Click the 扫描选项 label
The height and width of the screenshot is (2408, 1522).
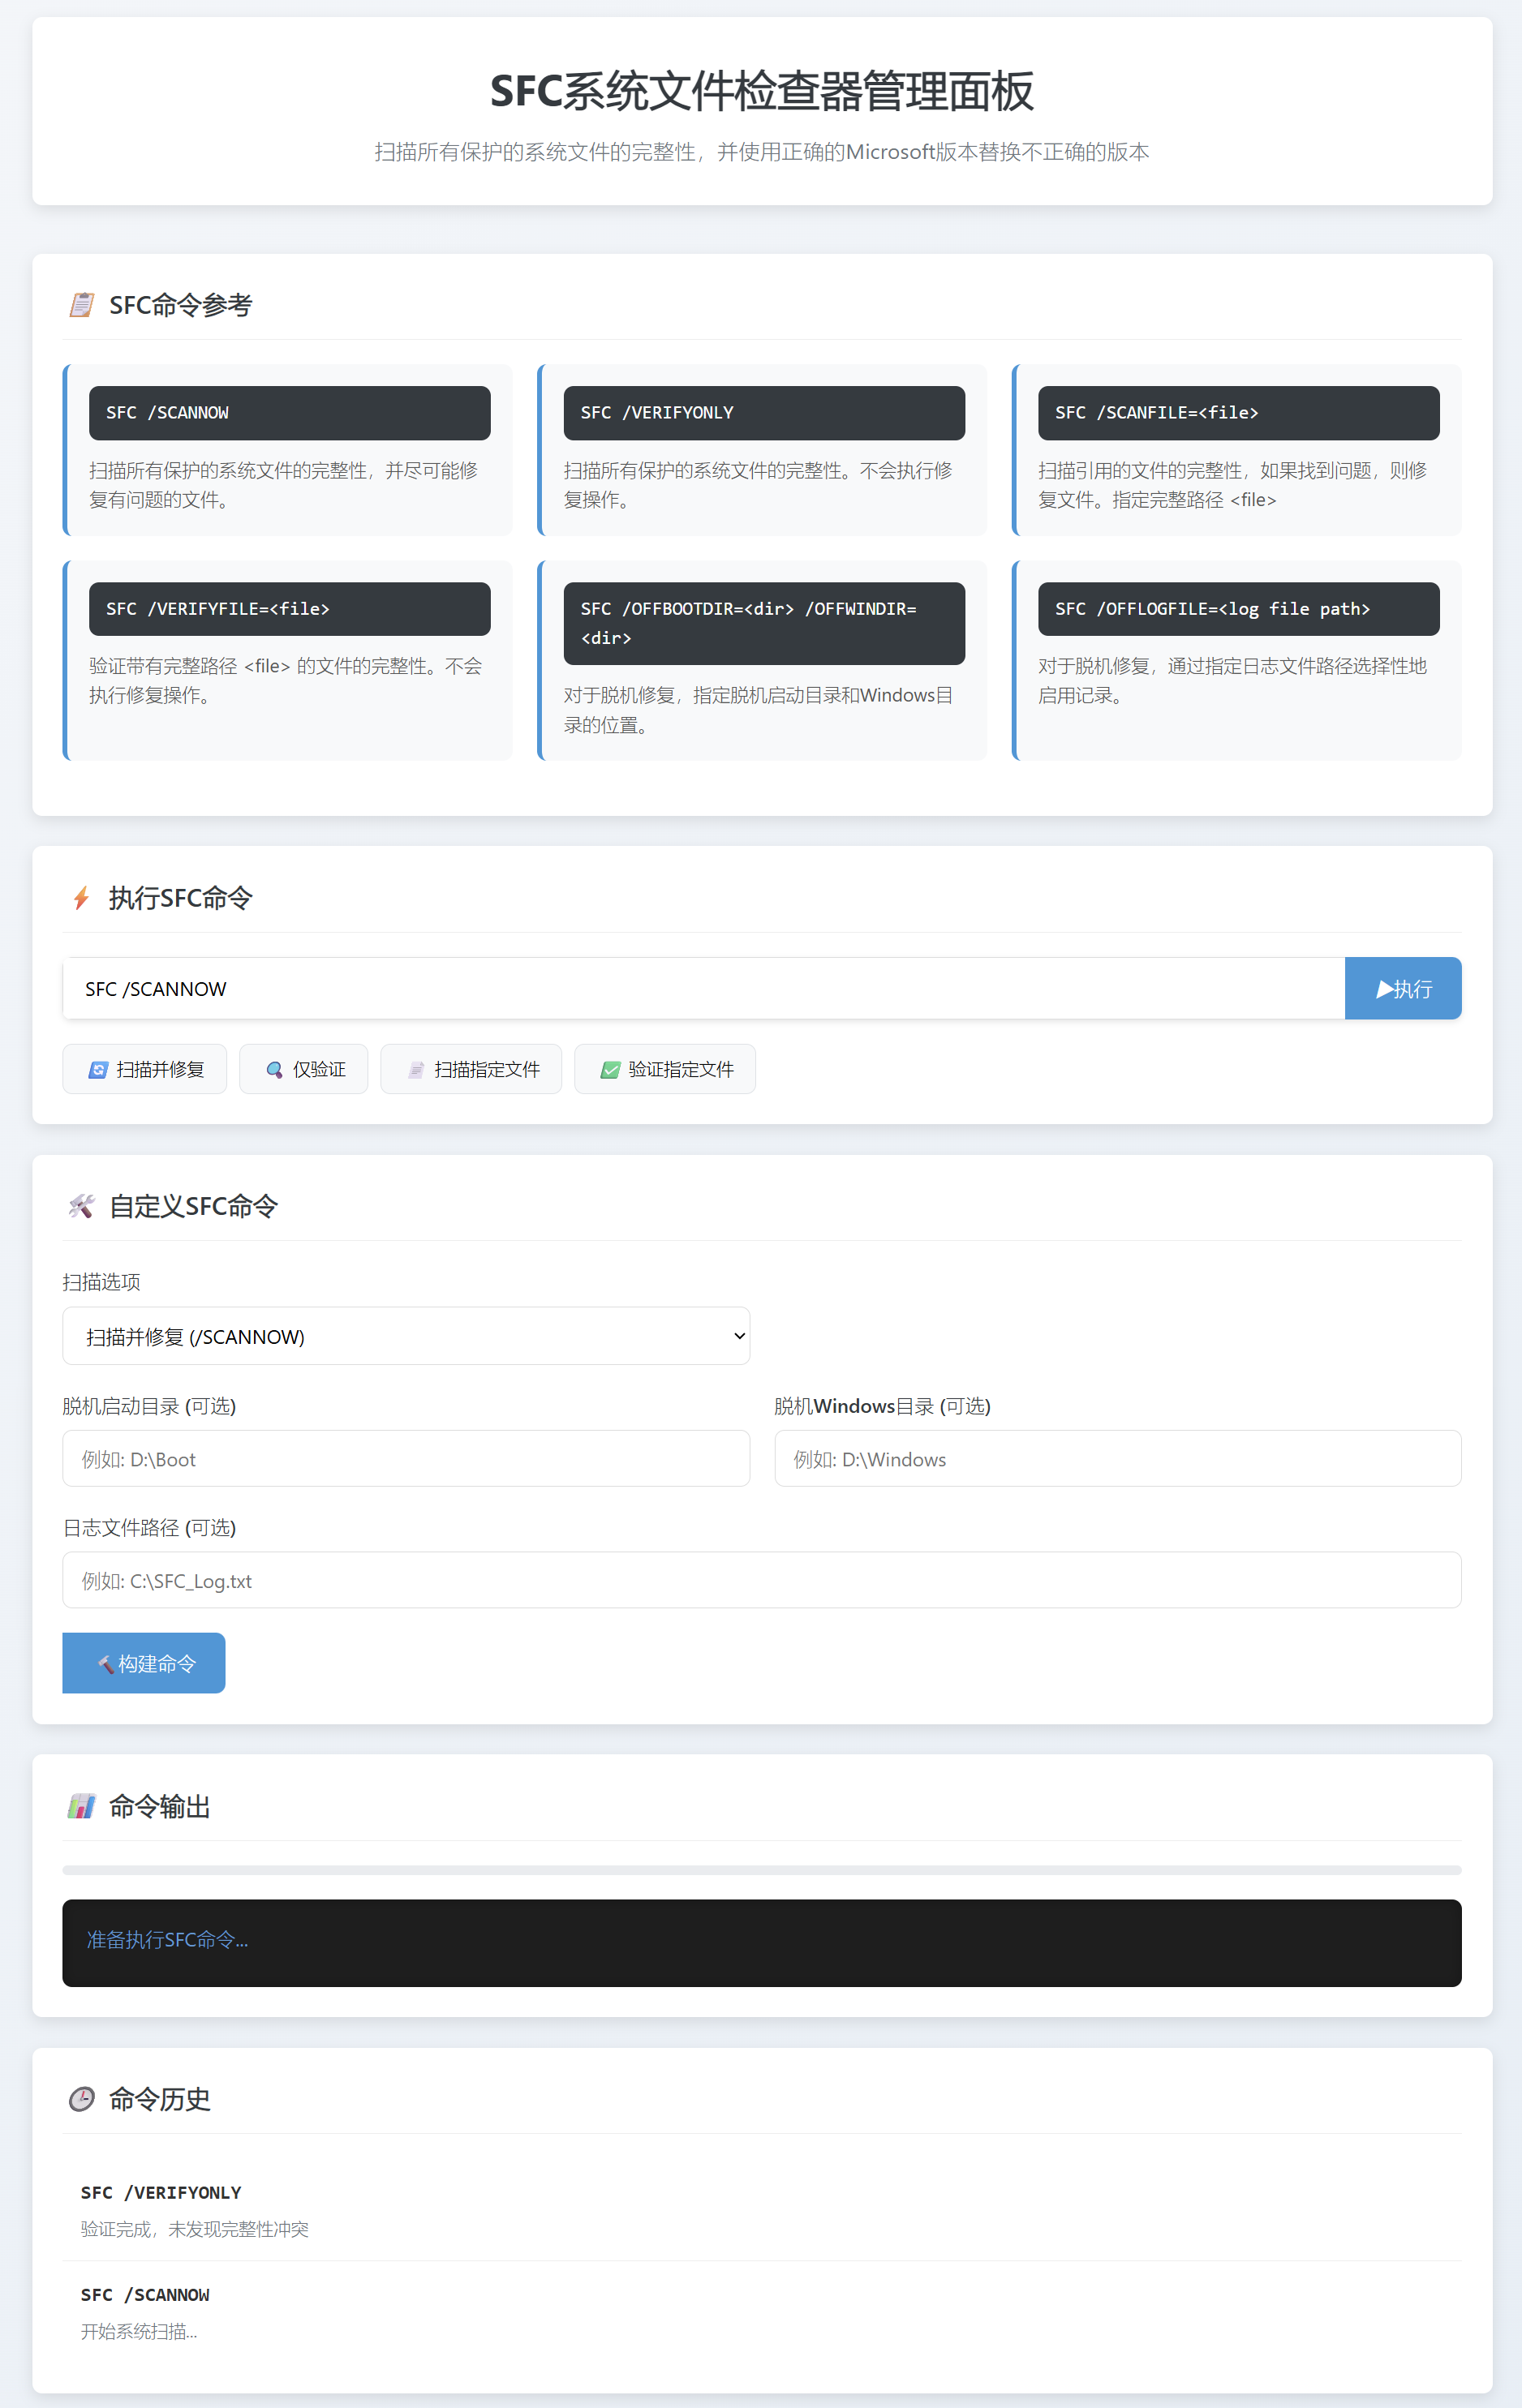click(101, 1282)
